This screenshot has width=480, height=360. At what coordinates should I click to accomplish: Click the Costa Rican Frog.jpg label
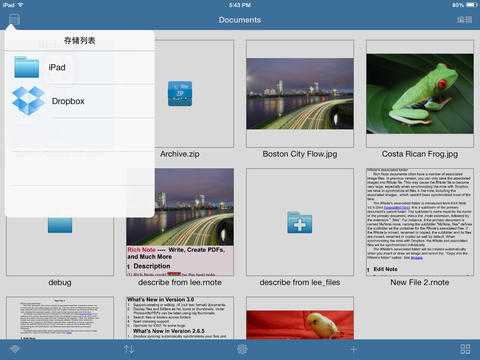(x=420, y=154)
